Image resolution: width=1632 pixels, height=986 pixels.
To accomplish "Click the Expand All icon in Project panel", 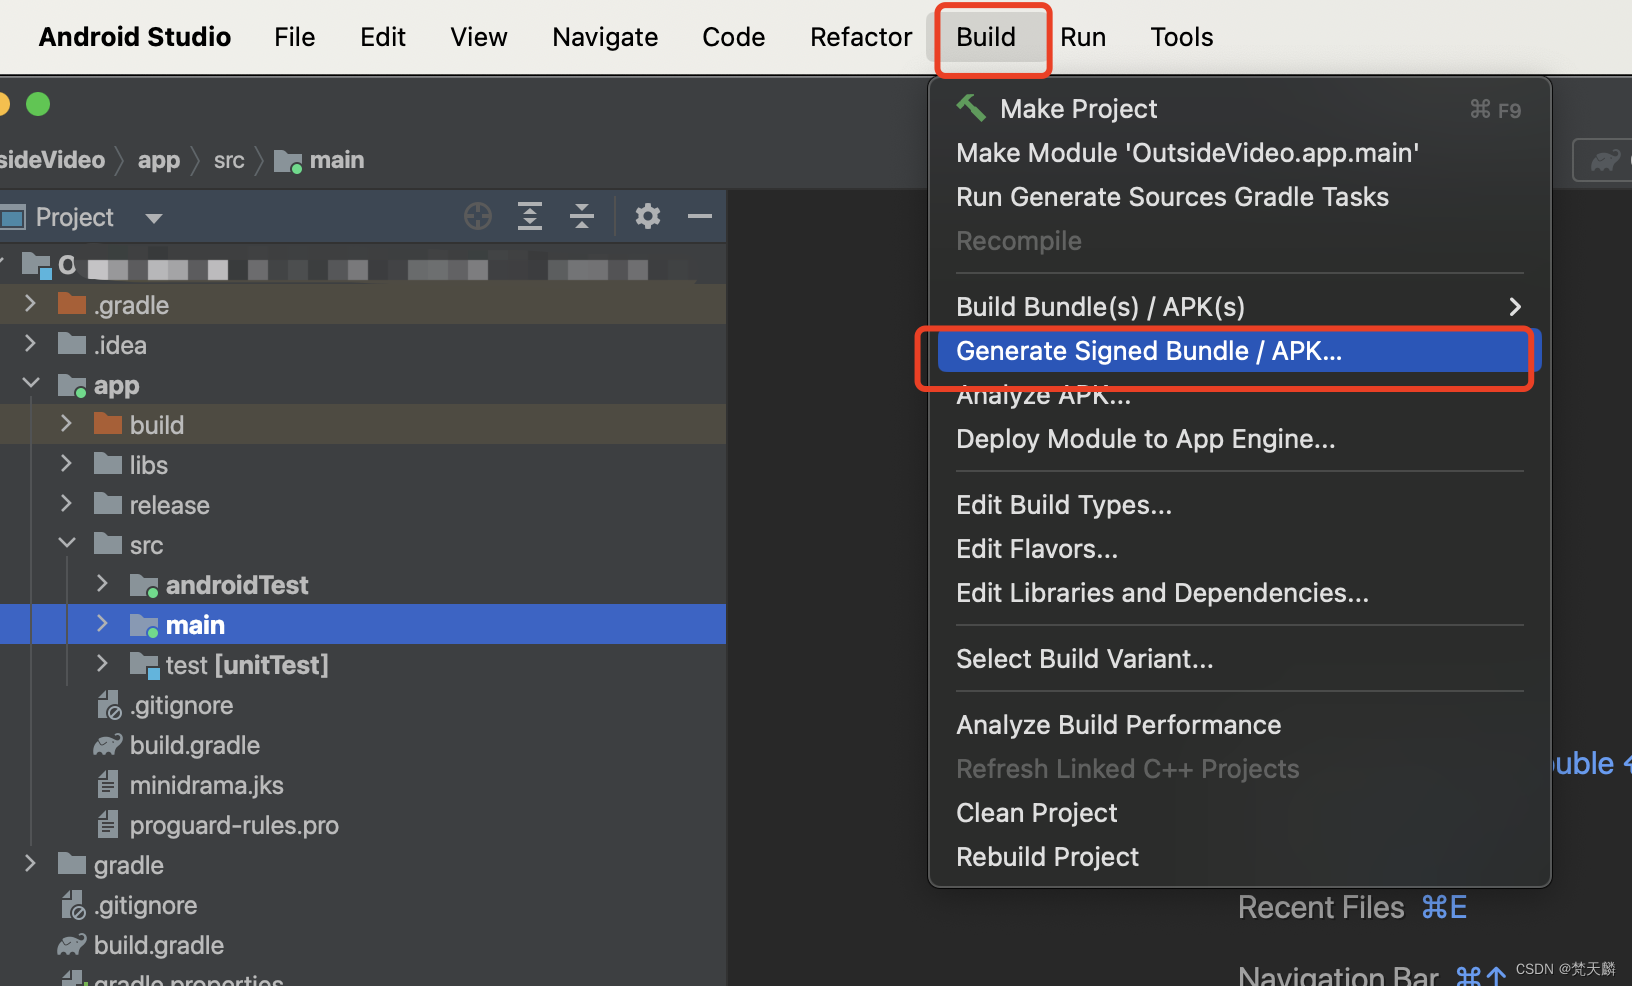I will pos(530,216).
